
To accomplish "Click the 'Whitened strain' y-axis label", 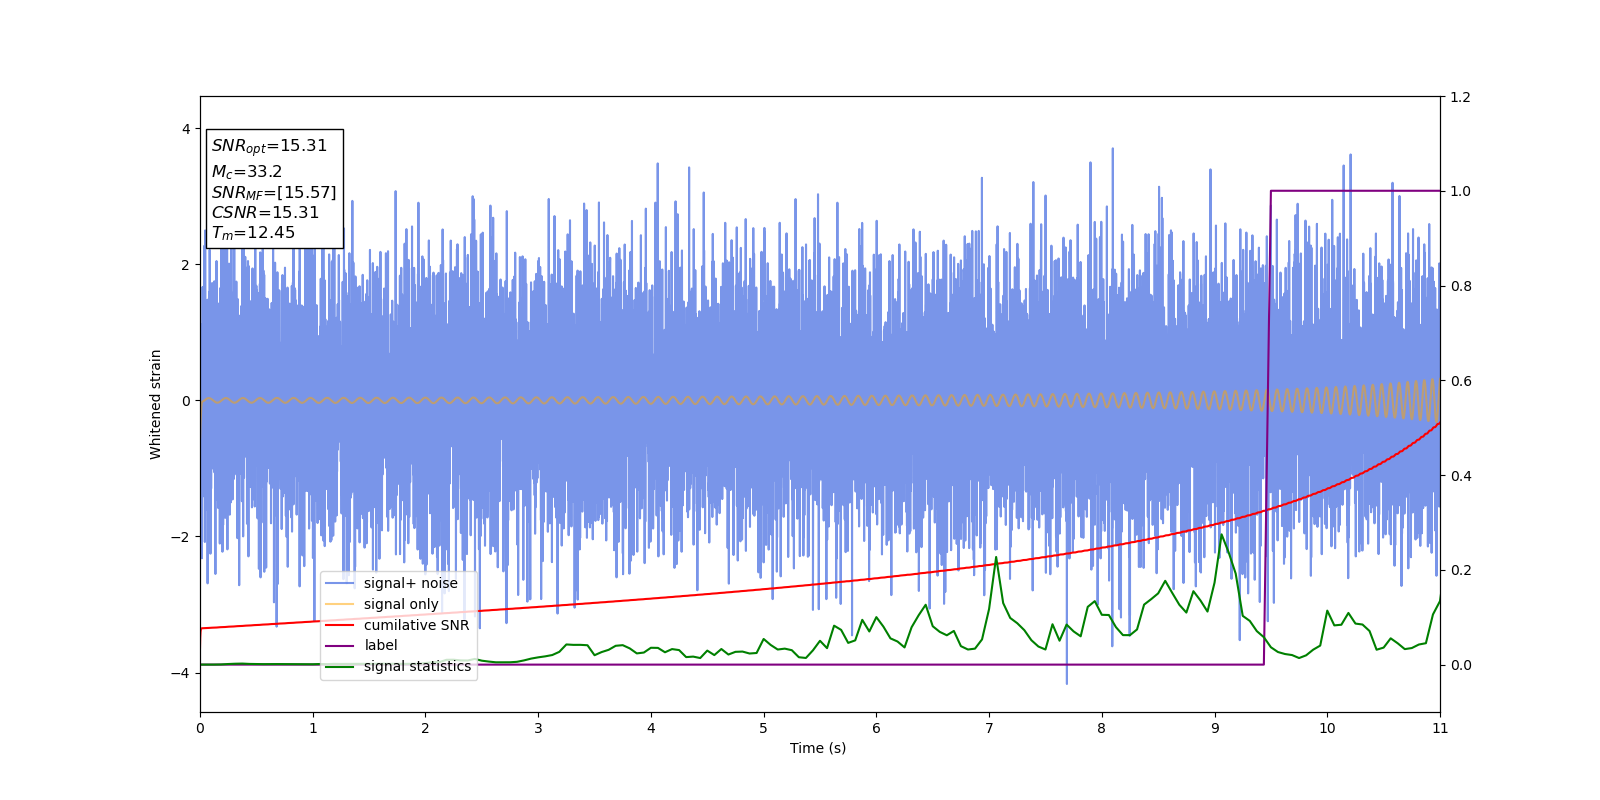I will [x=156, y=404].
